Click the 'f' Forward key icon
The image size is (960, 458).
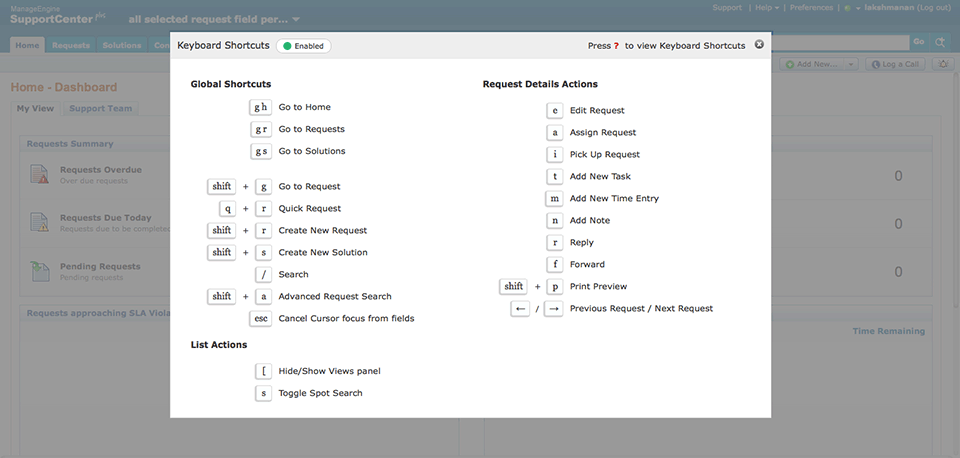tap(555, 265)
